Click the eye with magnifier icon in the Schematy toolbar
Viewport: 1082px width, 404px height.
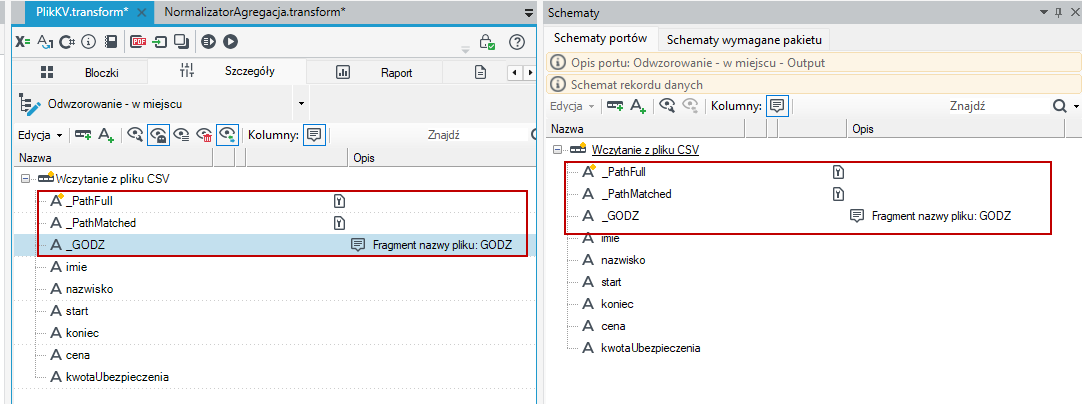(x=667, y=106)
